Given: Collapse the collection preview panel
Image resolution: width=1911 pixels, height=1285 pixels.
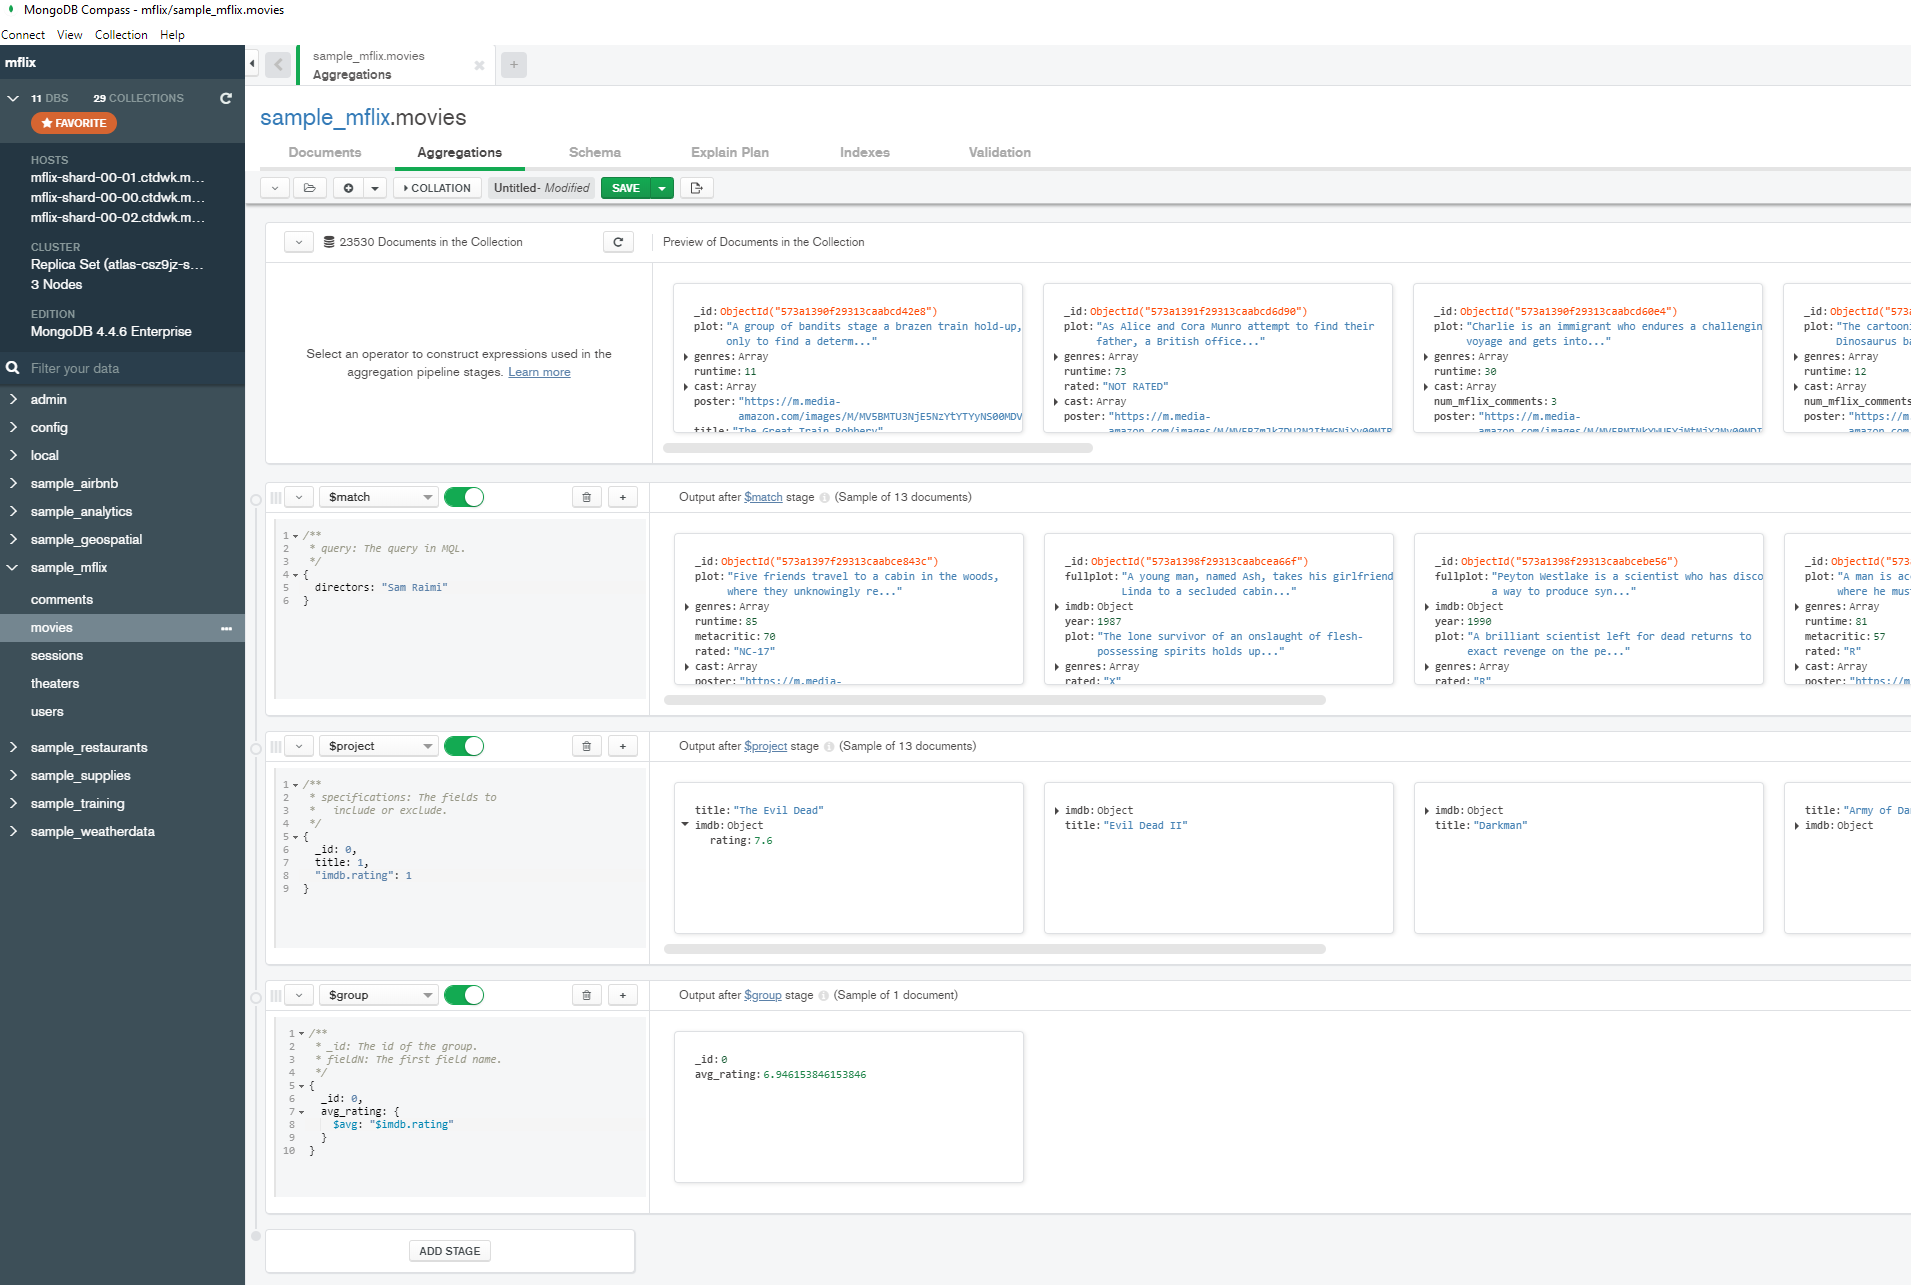Looking at the screenshot, I should pyautogui.click(x=299, y=242).
